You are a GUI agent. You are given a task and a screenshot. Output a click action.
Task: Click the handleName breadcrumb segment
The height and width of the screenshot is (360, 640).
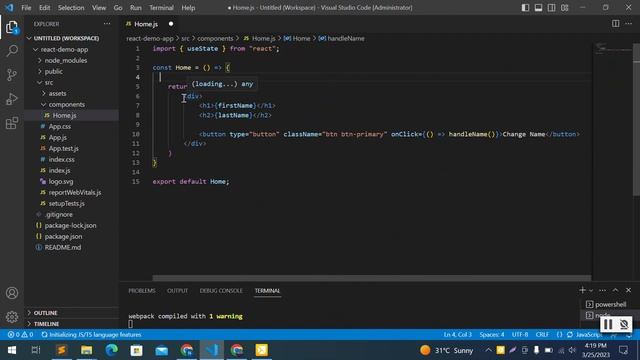pos(346,38)
